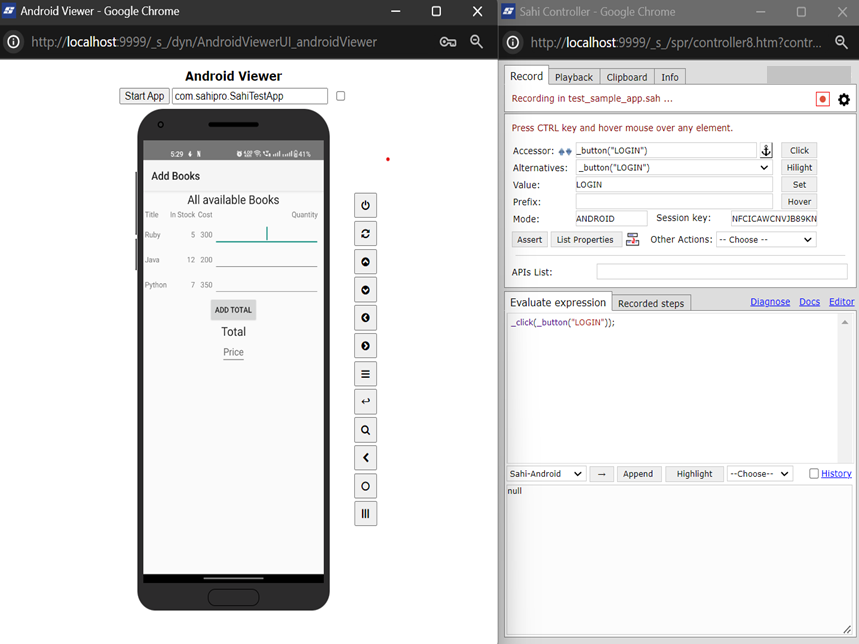This screenshot has height=644, width=859.
Task: Open Sahi Controller settings gear
Action: click(x=844, y=99)
